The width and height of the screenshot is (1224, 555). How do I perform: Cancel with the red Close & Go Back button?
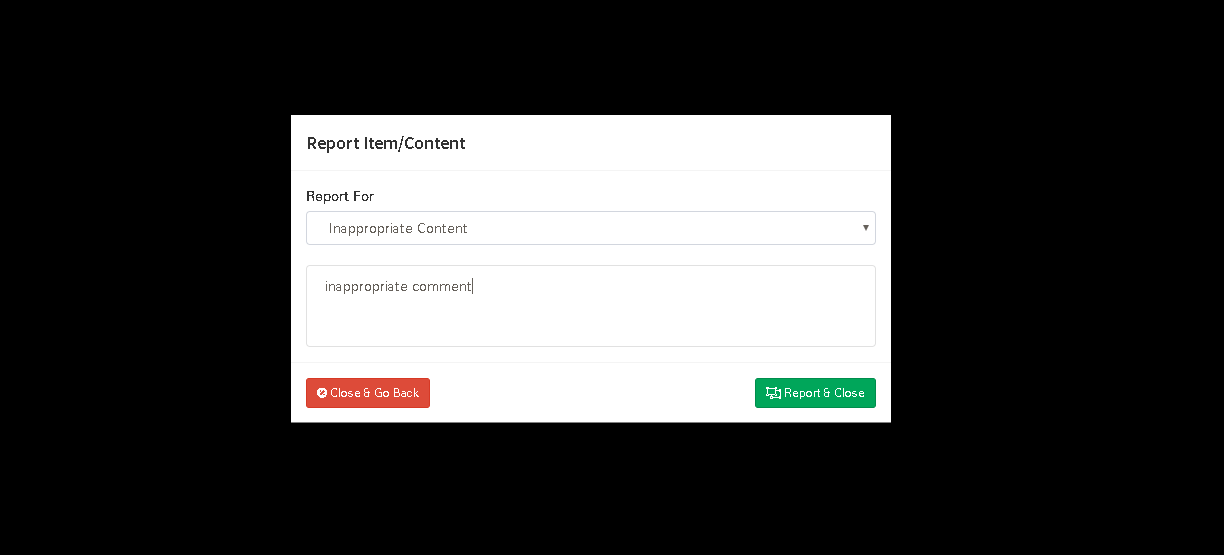pyautogui.click(x=368, y=393)
